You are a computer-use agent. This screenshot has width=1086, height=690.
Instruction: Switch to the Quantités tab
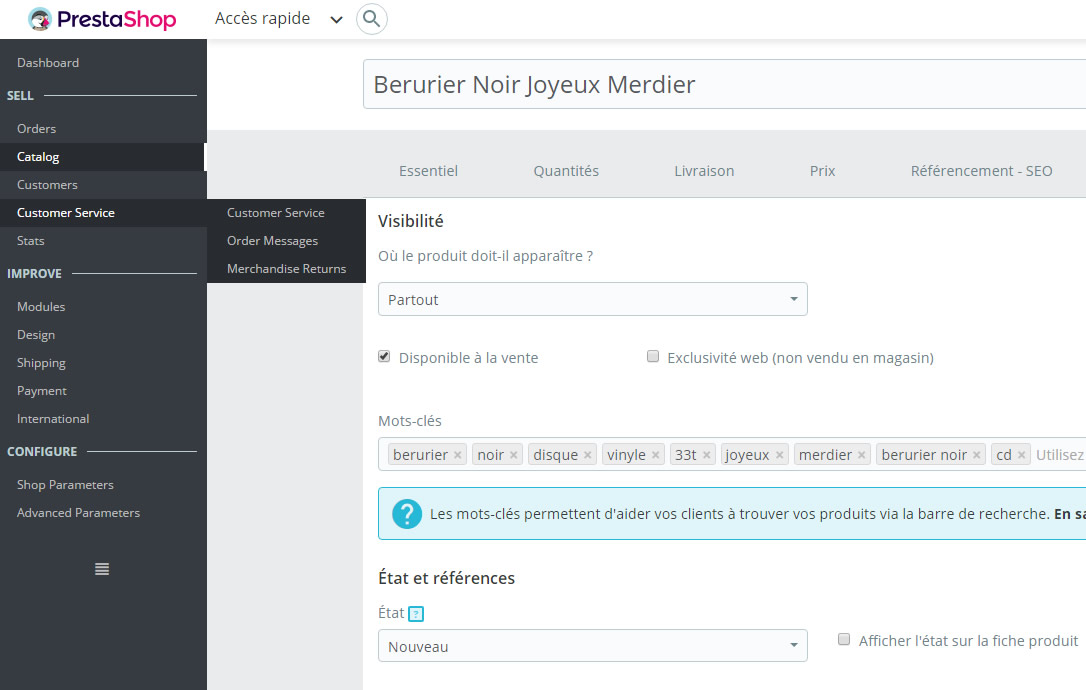pyautogui.click(x=566, y=171)
